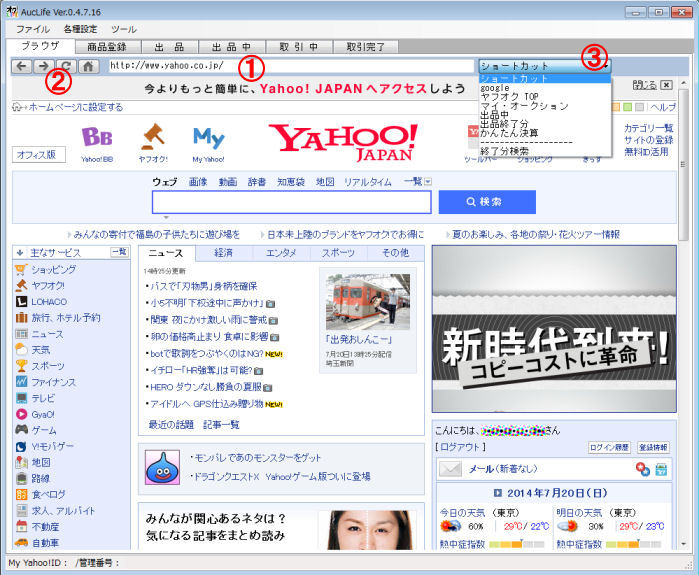This screenshot has width=699, height=575.
Task: Click the ゲーム controller icon
Action: (21, 430)
